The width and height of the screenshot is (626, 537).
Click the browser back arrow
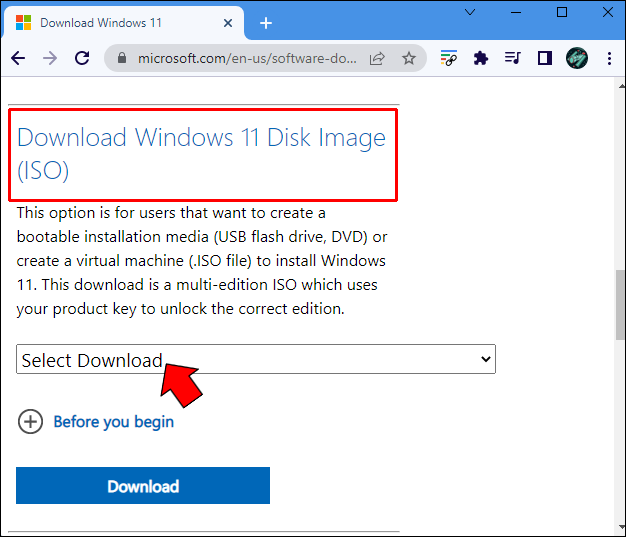[17, 58]
